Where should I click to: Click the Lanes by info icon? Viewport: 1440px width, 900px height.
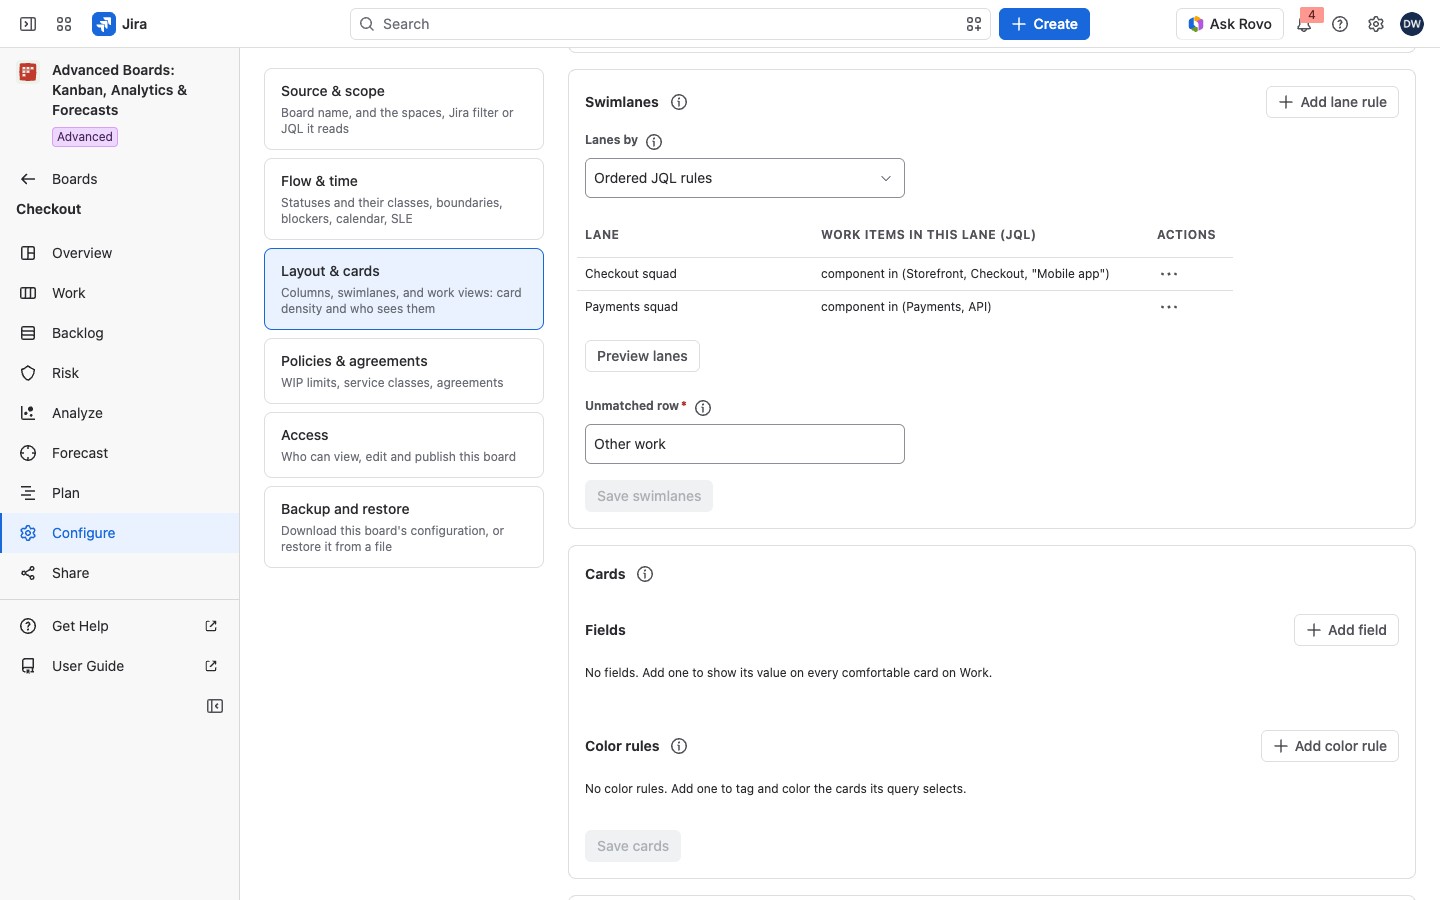tap(654, 142)
